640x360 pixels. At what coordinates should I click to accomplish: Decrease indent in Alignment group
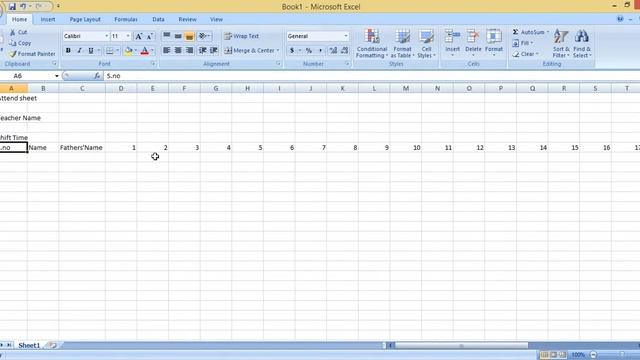[202, 51]
